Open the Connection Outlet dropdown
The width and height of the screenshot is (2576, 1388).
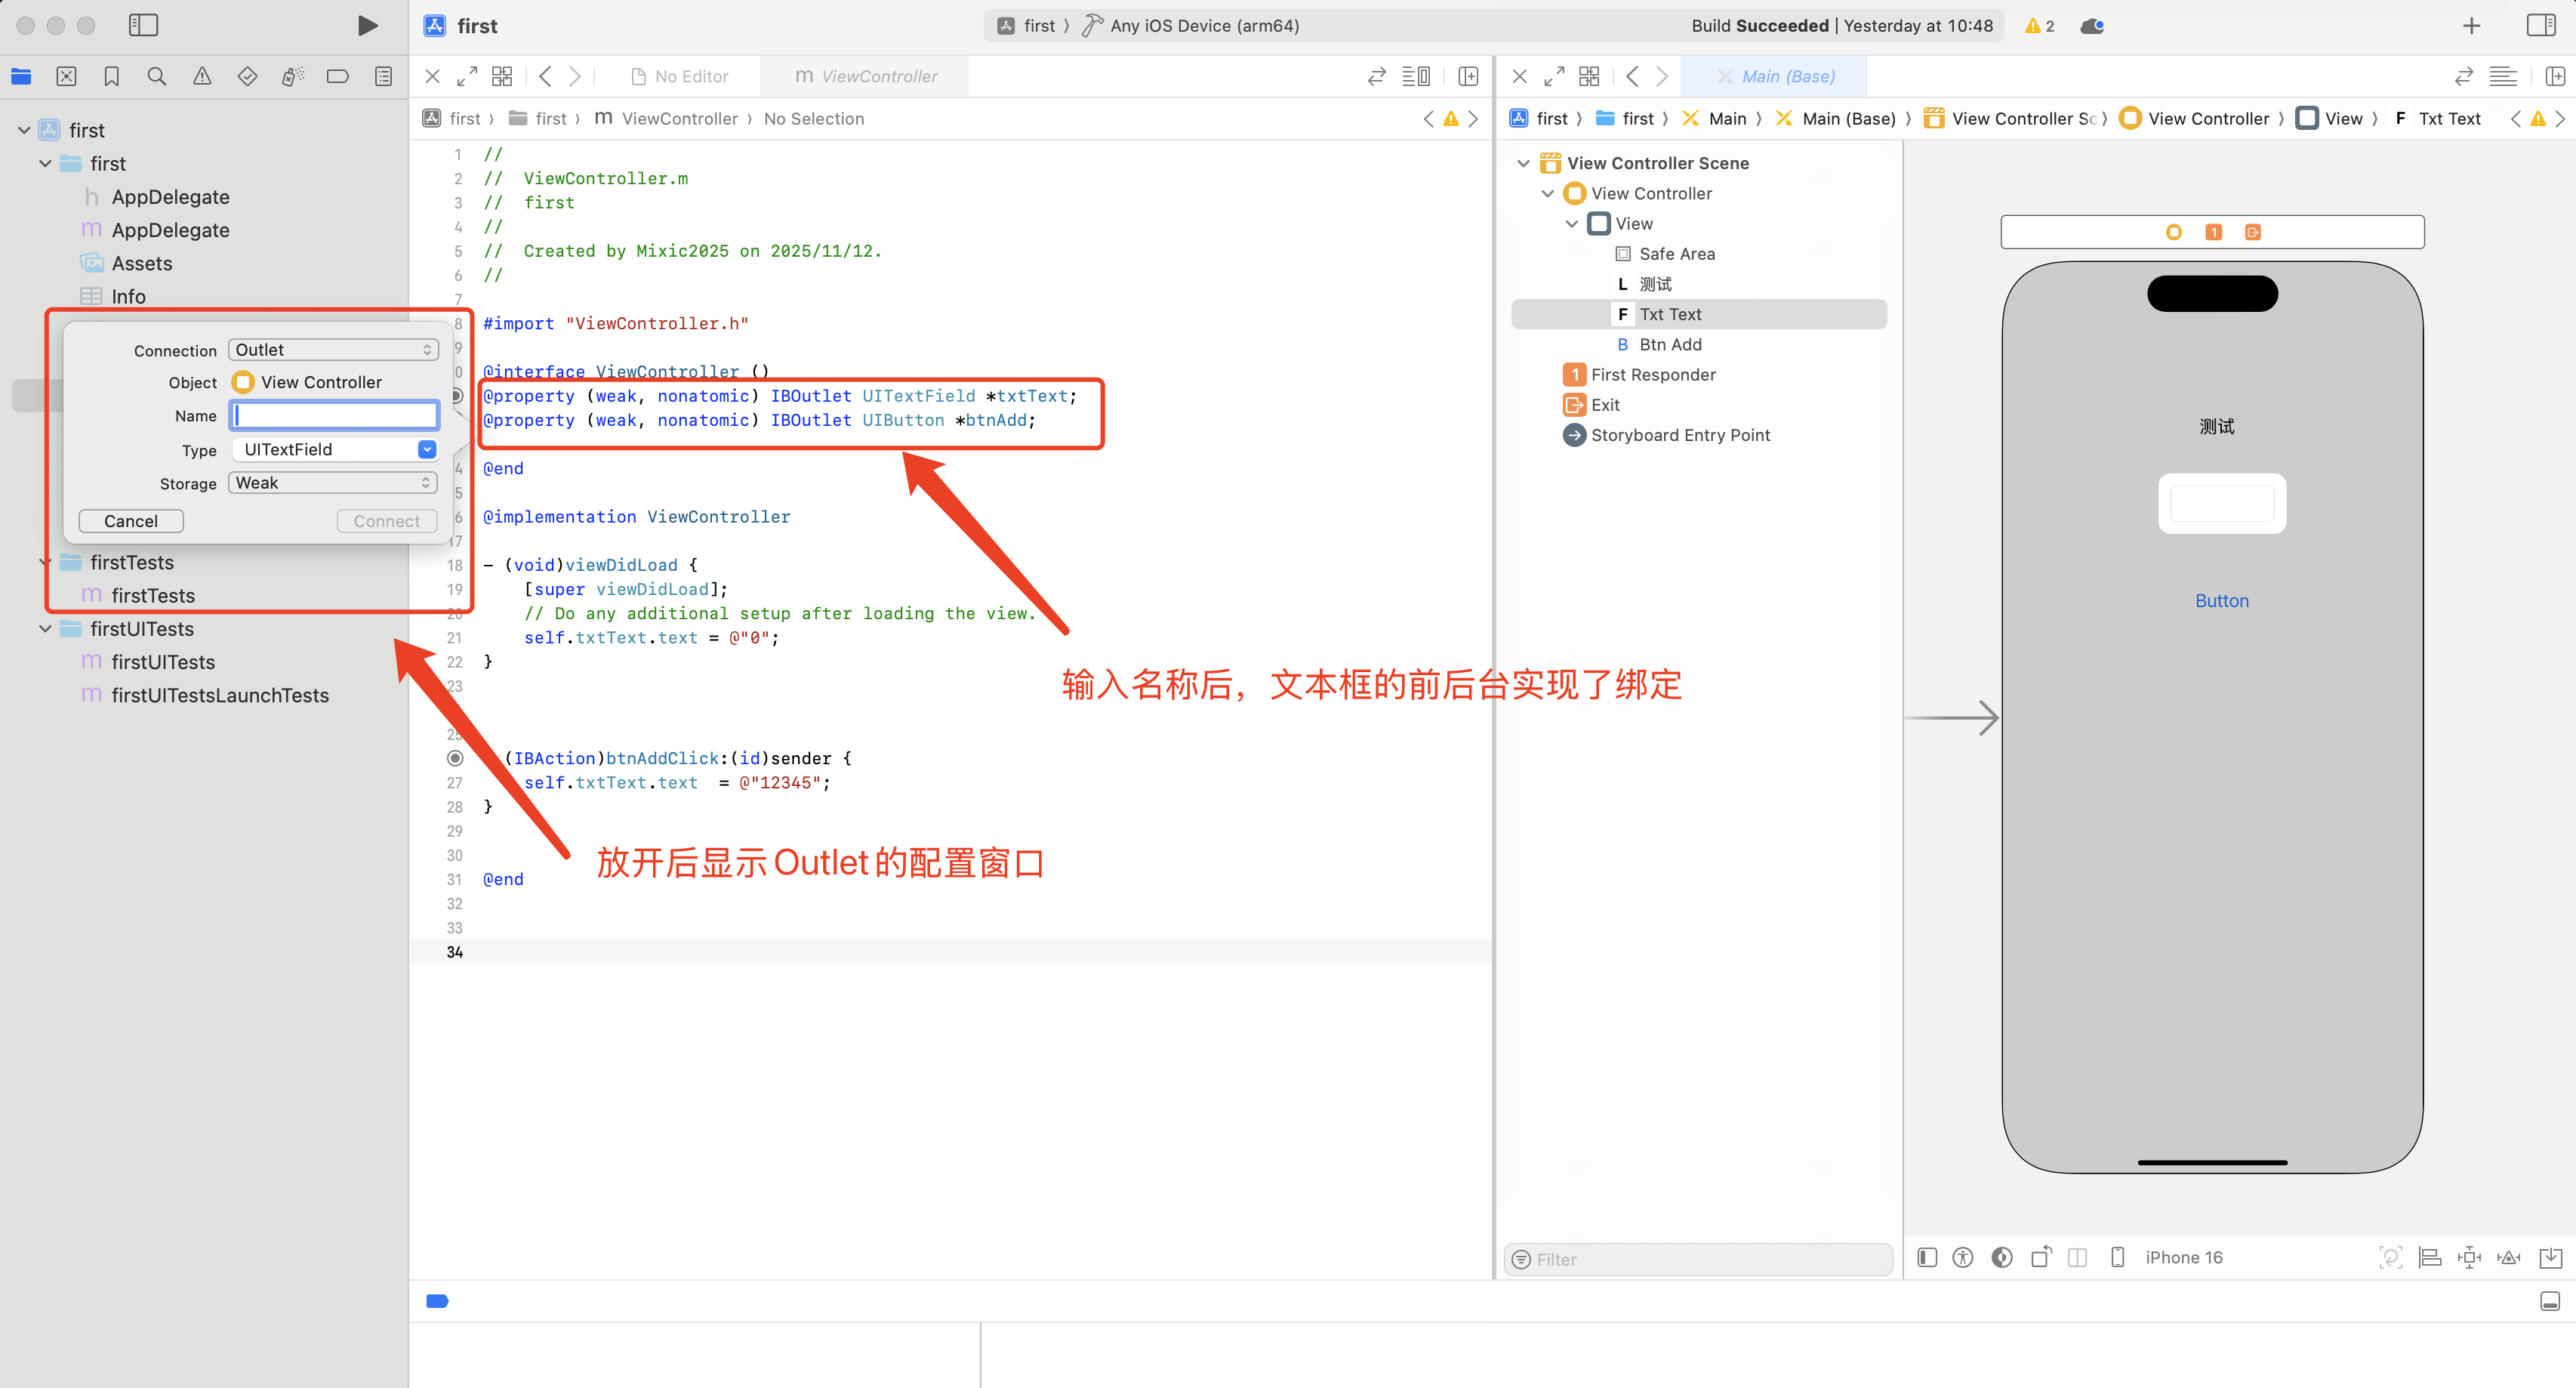pyautogui.click(x=333, y=349)
